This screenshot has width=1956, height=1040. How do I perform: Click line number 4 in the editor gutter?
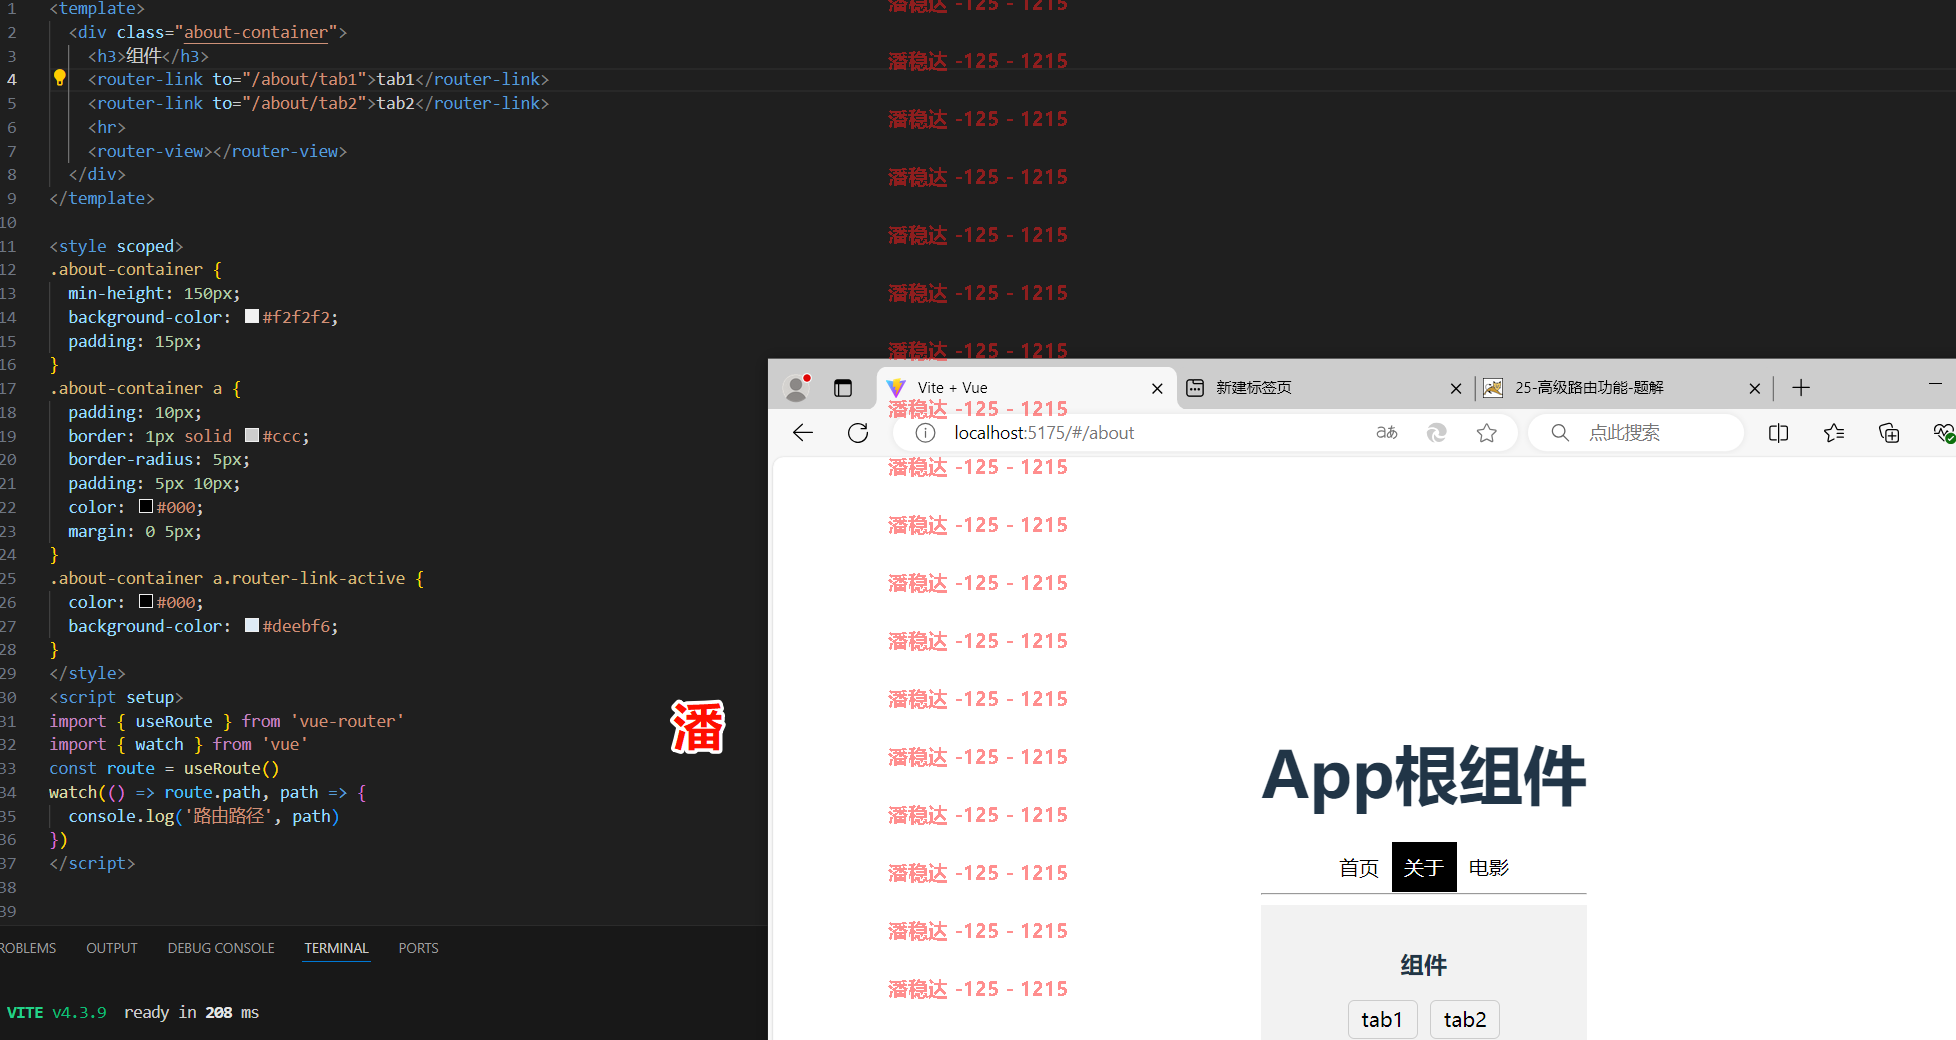click(x=11, y=79)
